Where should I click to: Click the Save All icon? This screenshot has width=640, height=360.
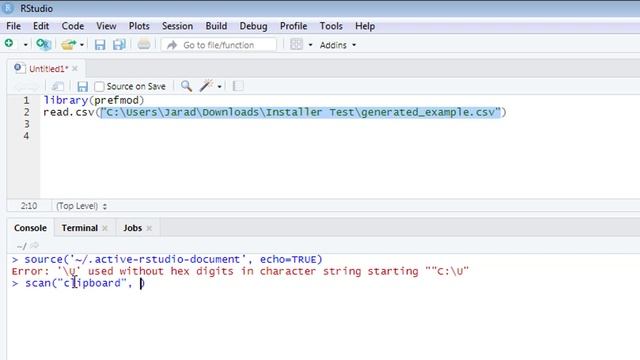tap(119, 44)
